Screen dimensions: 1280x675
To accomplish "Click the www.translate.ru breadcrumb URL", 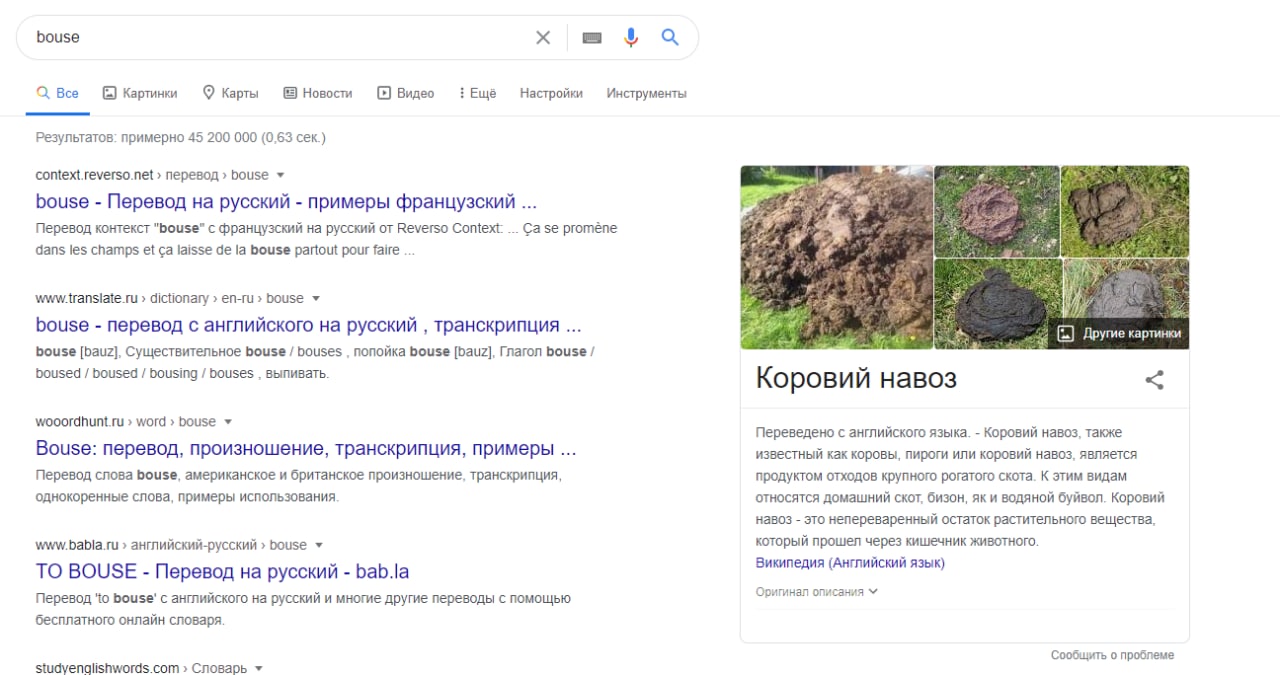I will click(170, 298).
